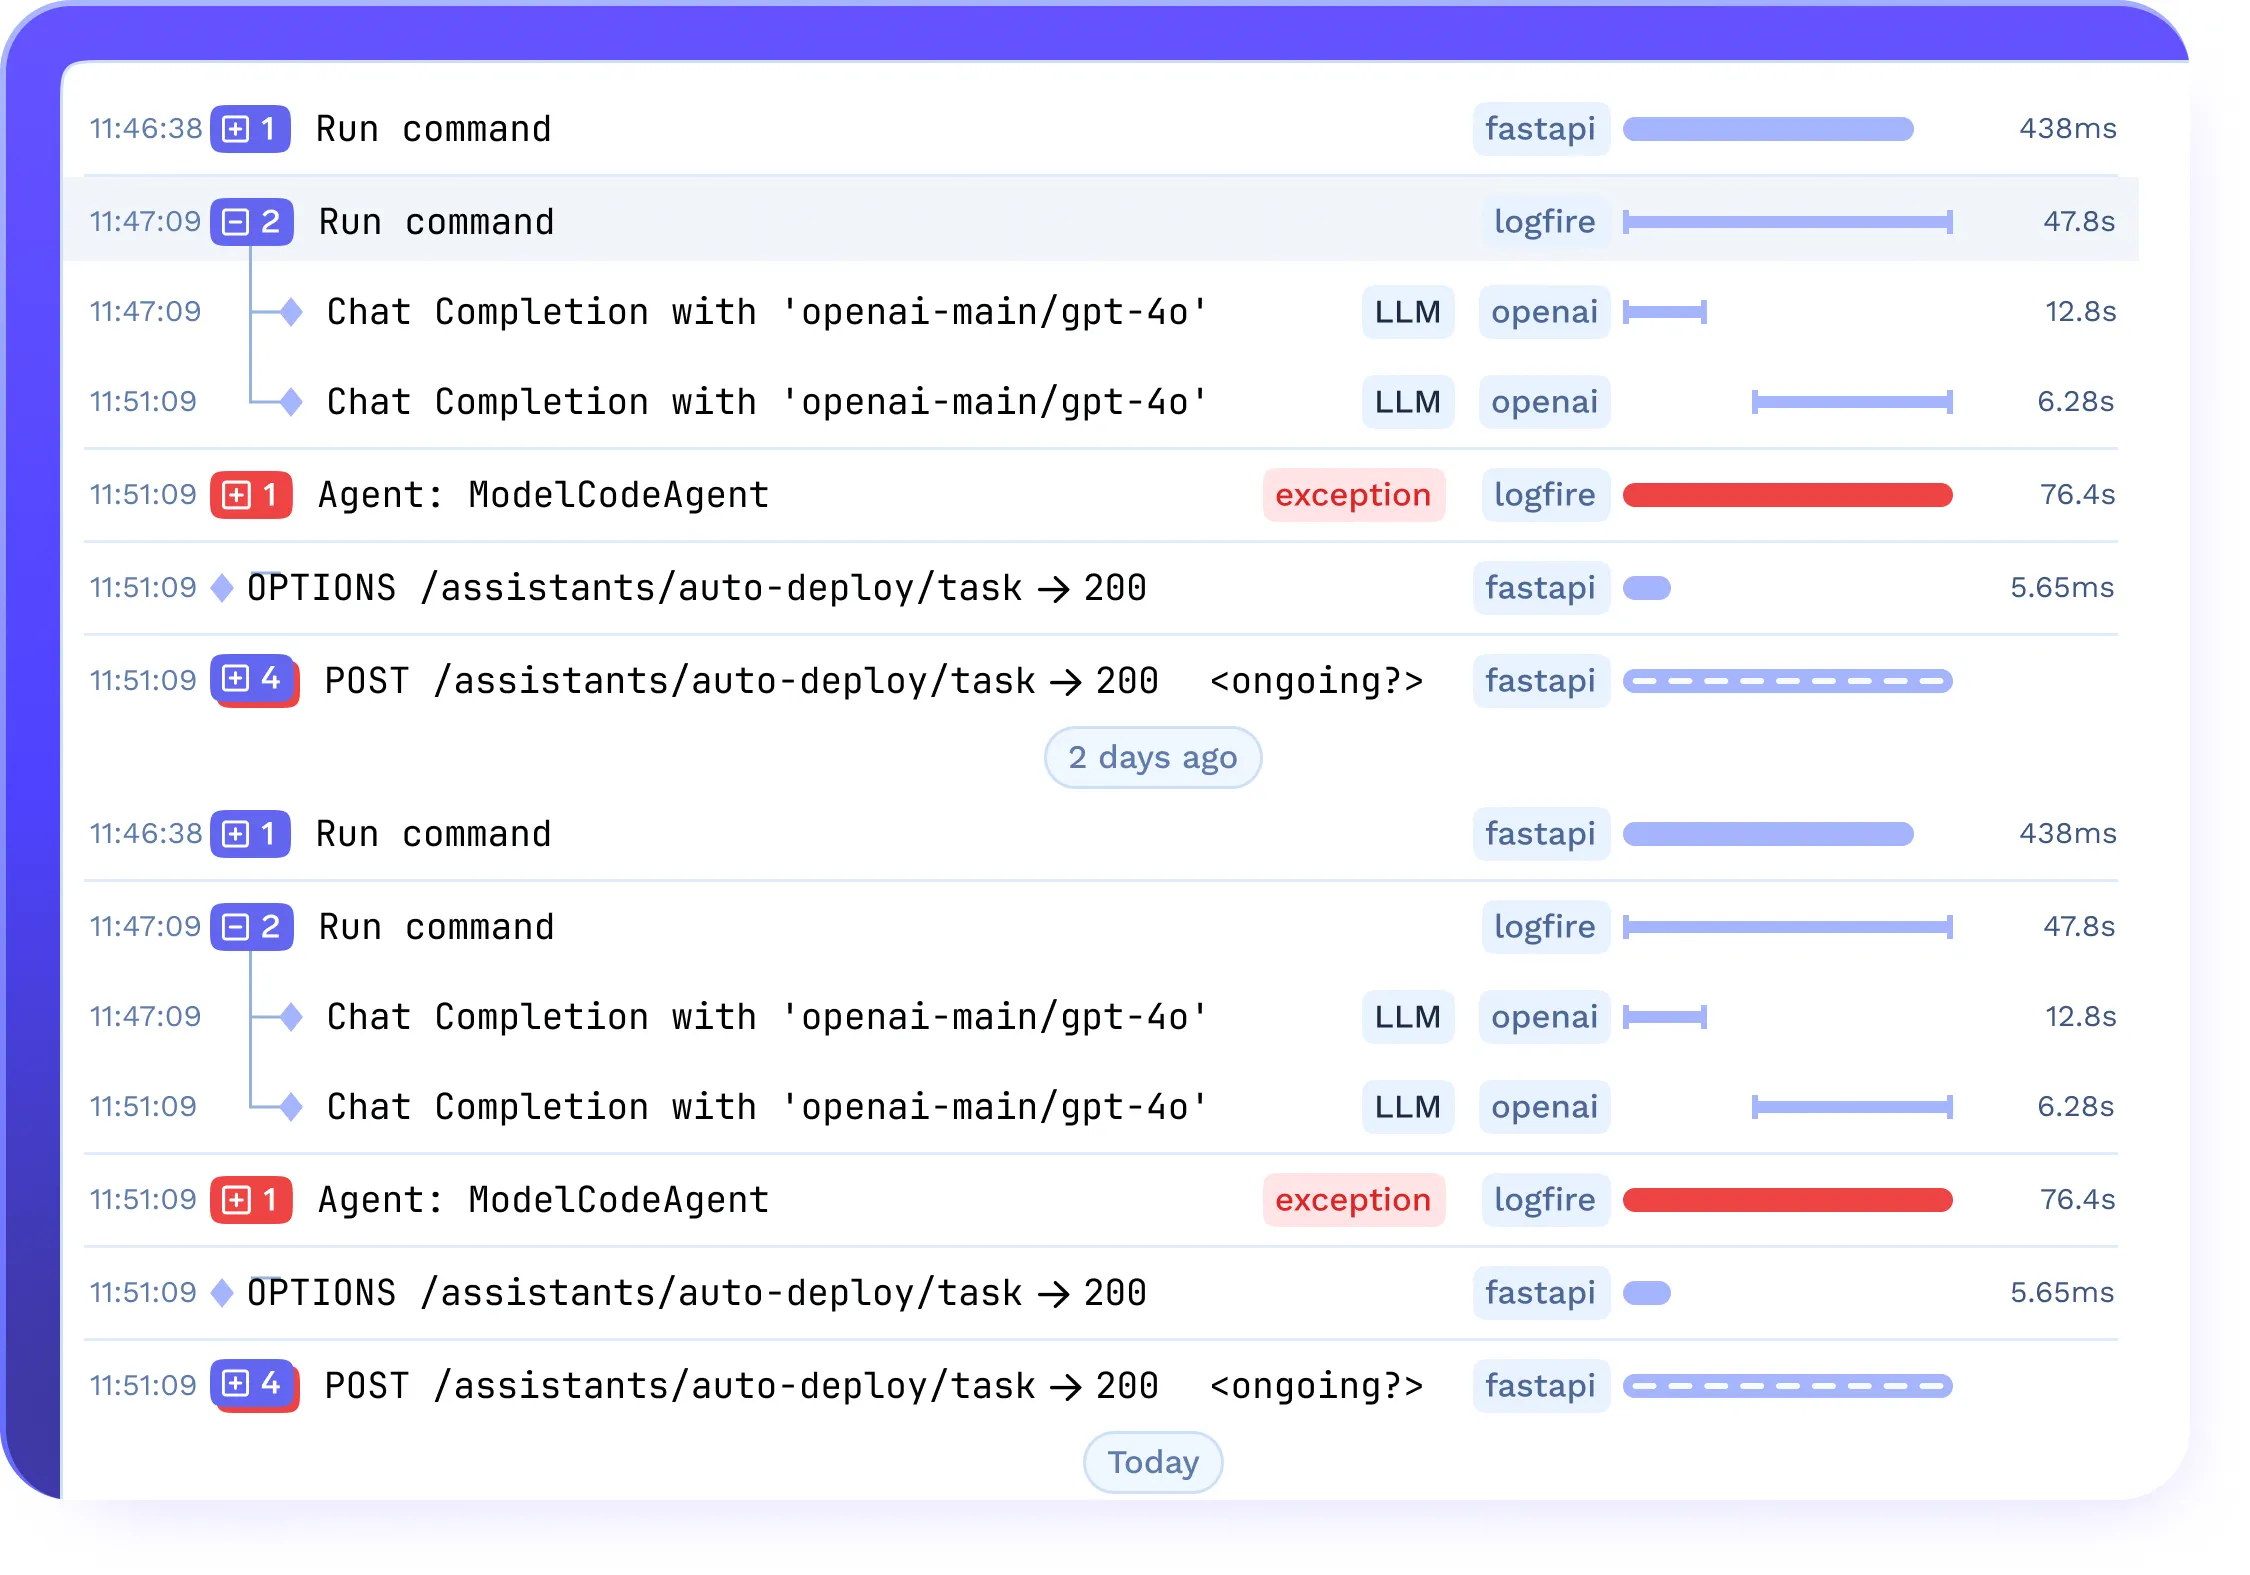
Task: Collapse the highlighted Run command span
Action: click(x=236, y=222)
